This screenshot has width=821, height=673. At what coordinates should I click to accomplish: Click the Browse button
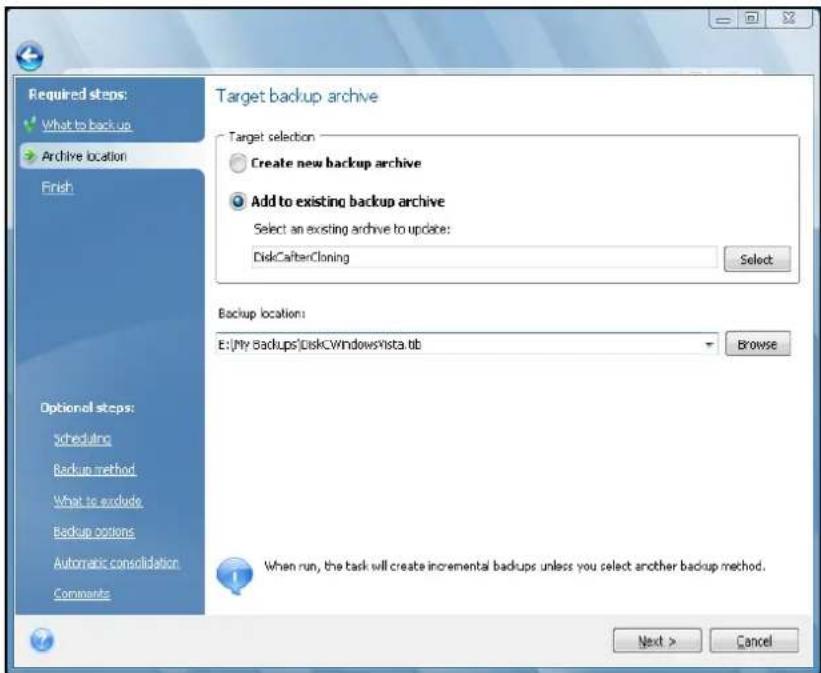pos(758,344)
